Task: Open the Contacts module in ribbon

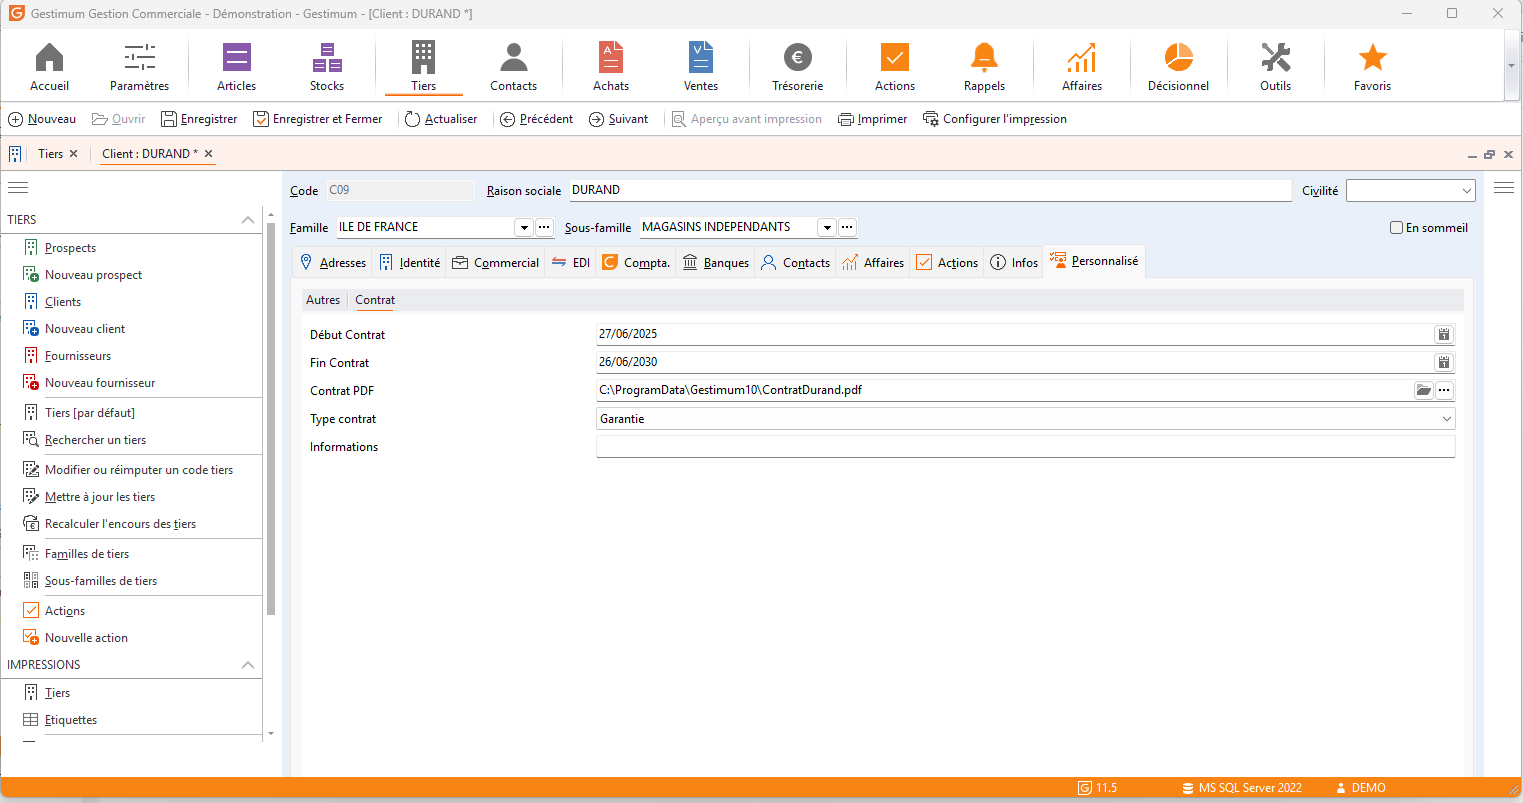Action: tap(514, 67)
